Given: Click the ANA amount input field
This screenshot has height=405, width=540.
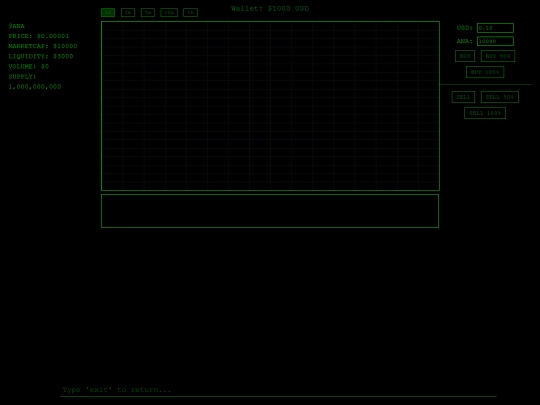Looking at the screenshot, I should (495, 41).
